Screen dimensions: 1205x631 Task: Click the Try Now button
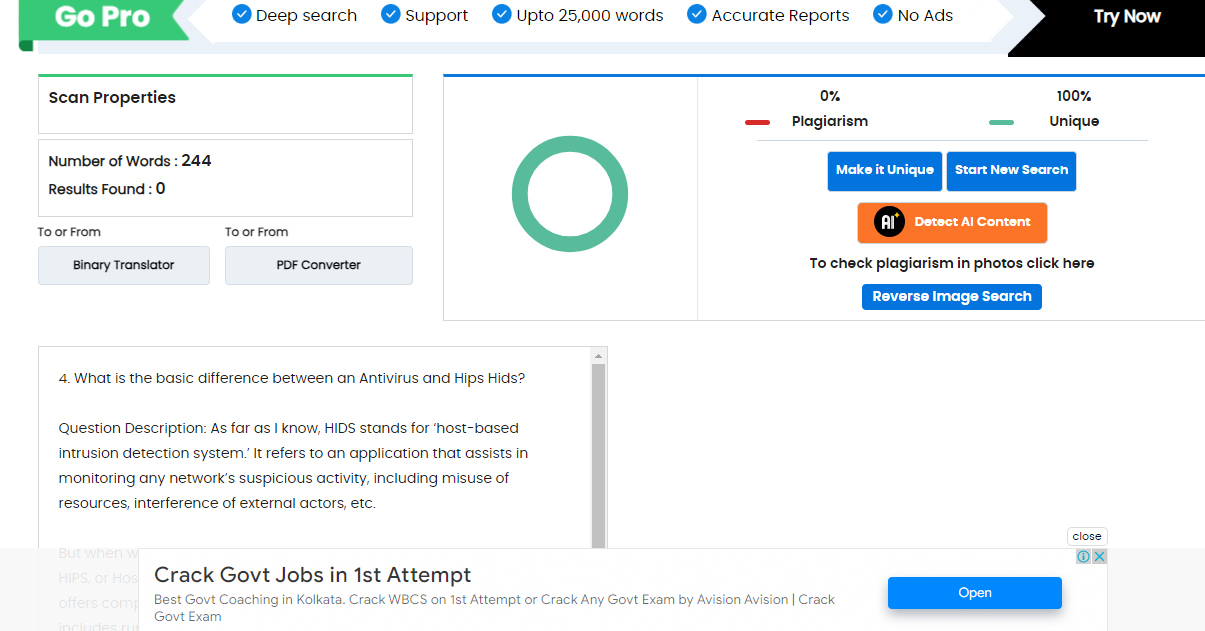pos(1126,17)
